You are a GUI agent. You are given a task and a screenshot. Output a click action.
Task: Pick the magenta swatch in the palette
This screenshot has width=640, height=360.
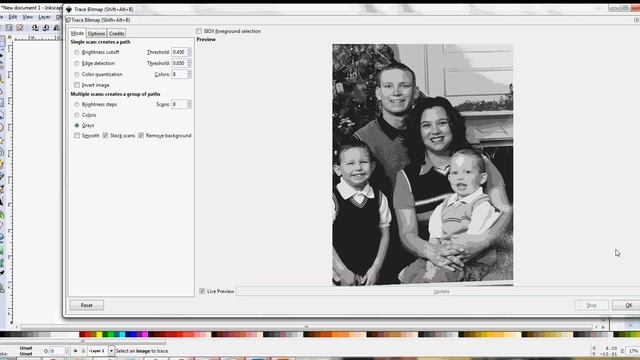click(145, 335)
